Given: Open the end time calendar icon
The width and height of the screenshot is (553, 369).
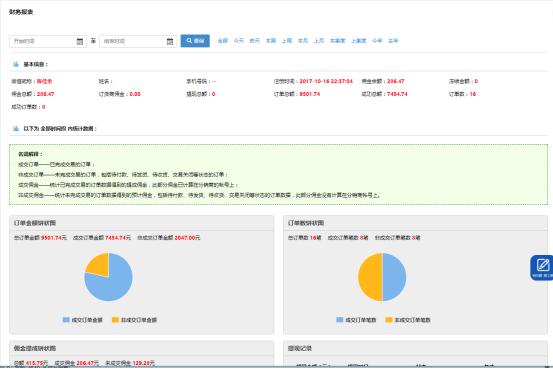Looking at the screenshot, I should (x=170, y=41).
